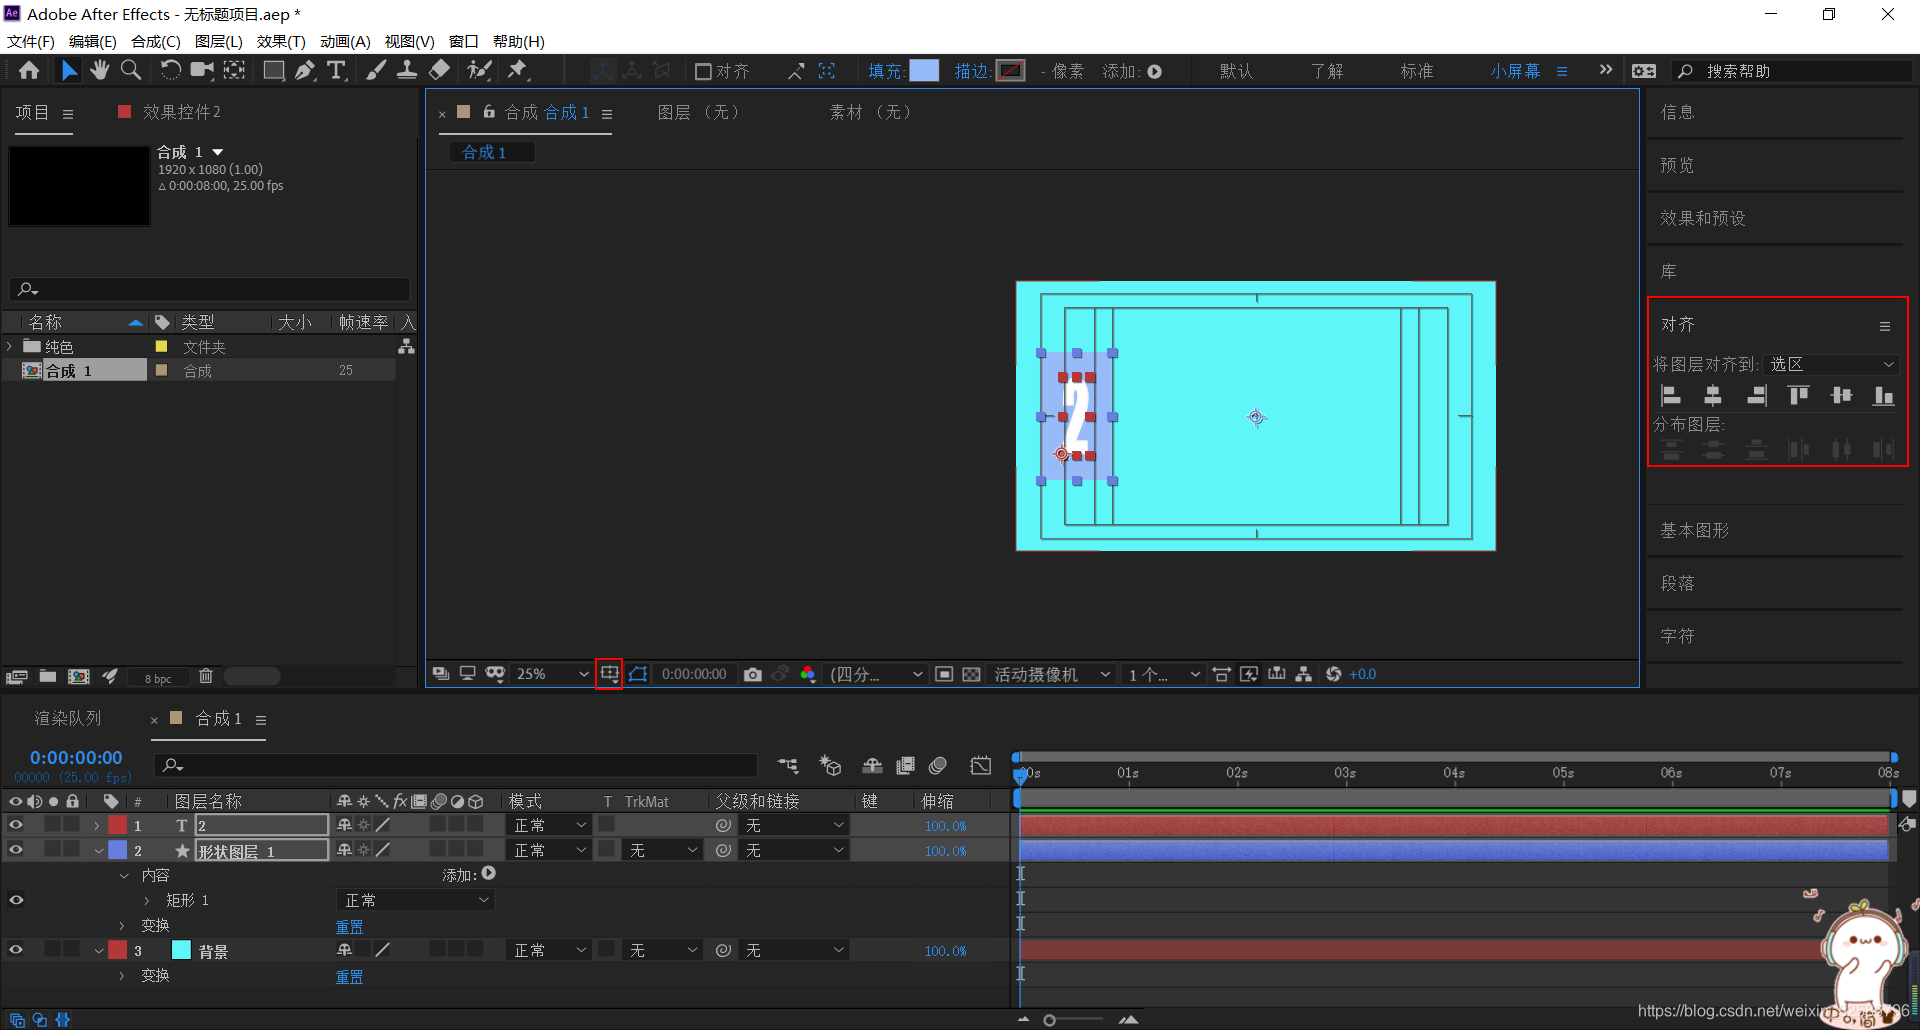Hide text layer 2 with eye toggle
This screenshot has width=1920, height=1030.
[x=16, y=825]
